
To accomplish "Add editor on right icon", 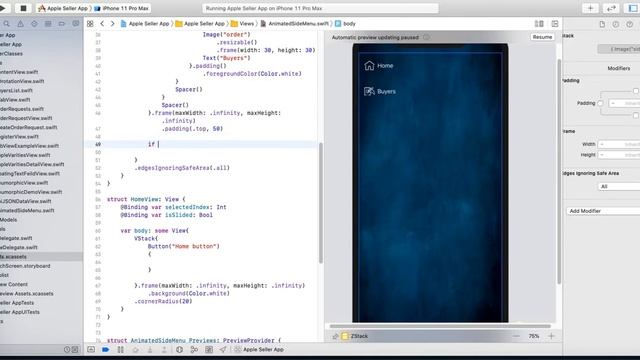I will click(x=555, y=24).
